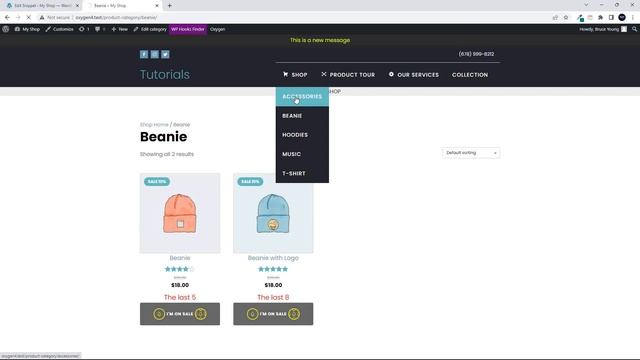This screenshot has width=640, height=360.
Task: Select Music in the Shop submenu
Action: pos(302,154)
